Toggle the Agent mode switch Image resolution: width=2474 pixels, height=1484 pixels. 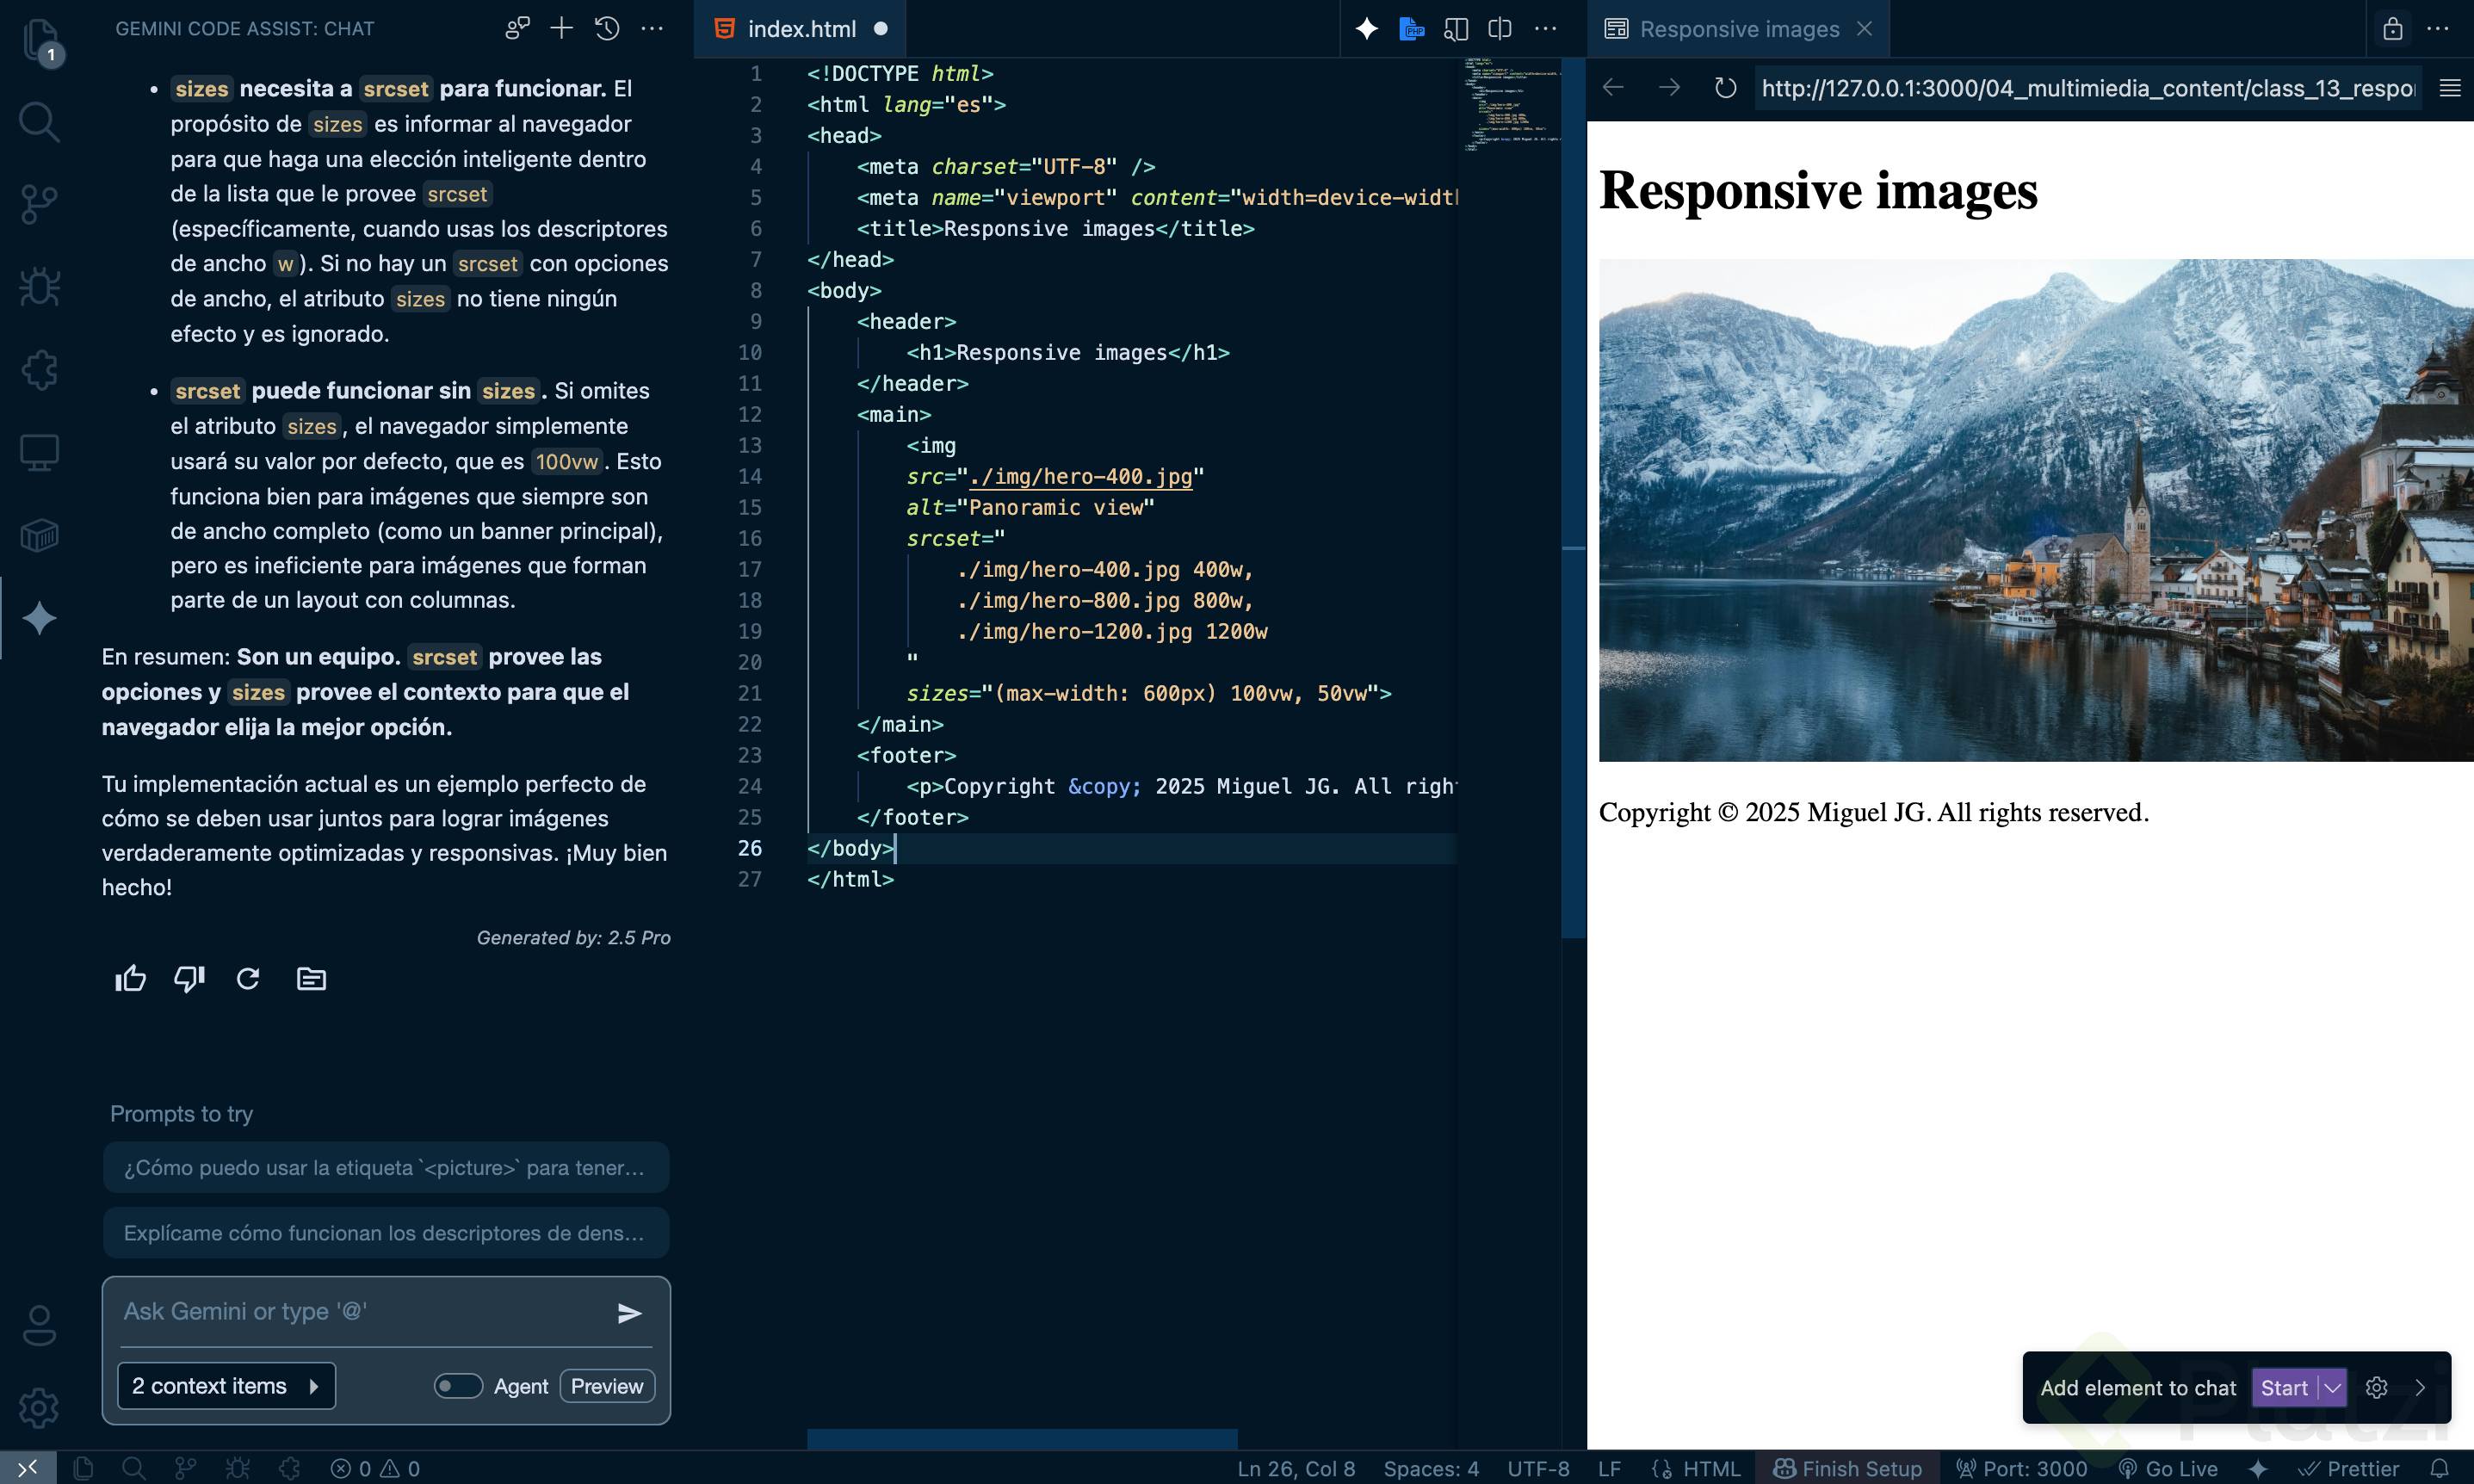pos(458,1386)
